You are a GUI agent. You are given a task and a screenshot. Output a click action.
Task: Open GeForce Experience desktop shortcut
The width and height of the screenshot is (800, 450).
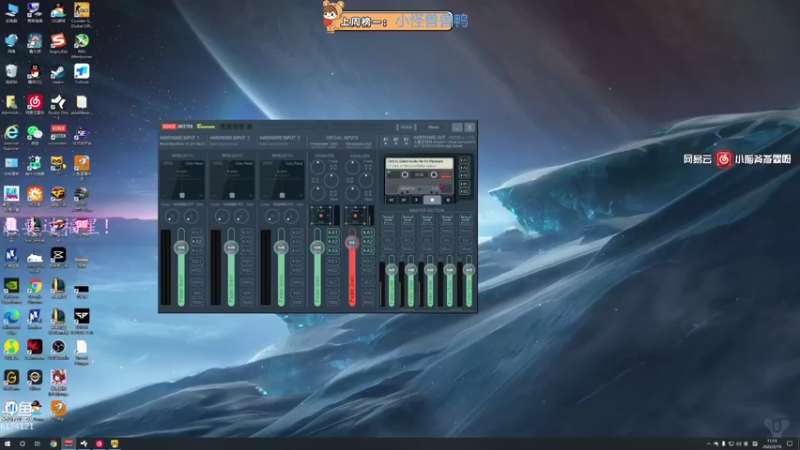[x=11, y=291]
